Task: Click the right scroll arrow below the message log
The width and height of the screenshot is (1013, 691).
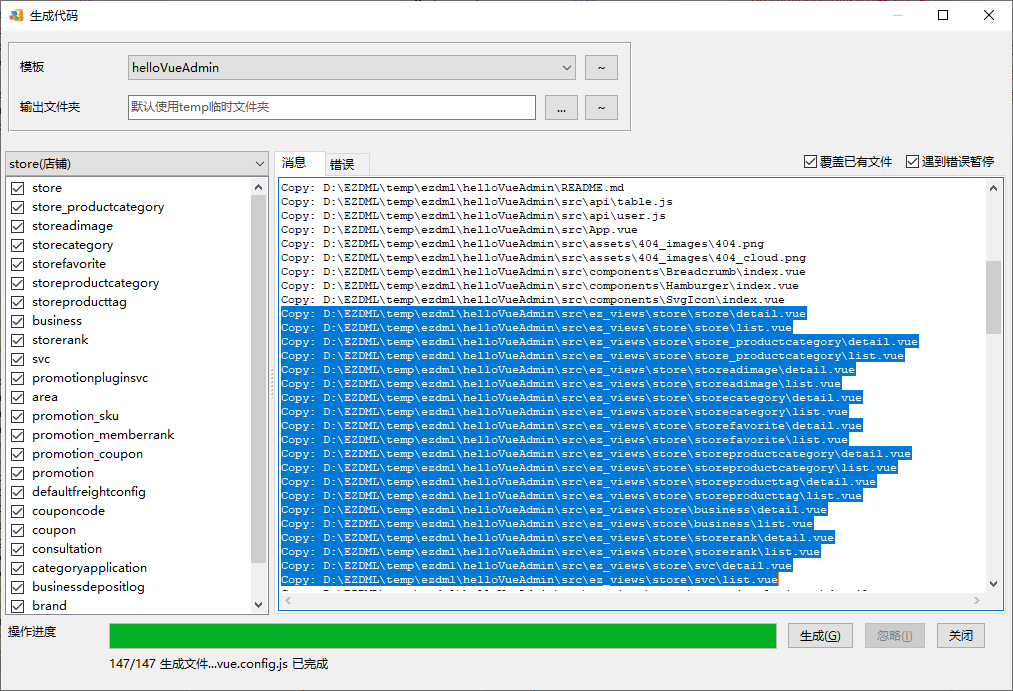Action: click(977, 600)
